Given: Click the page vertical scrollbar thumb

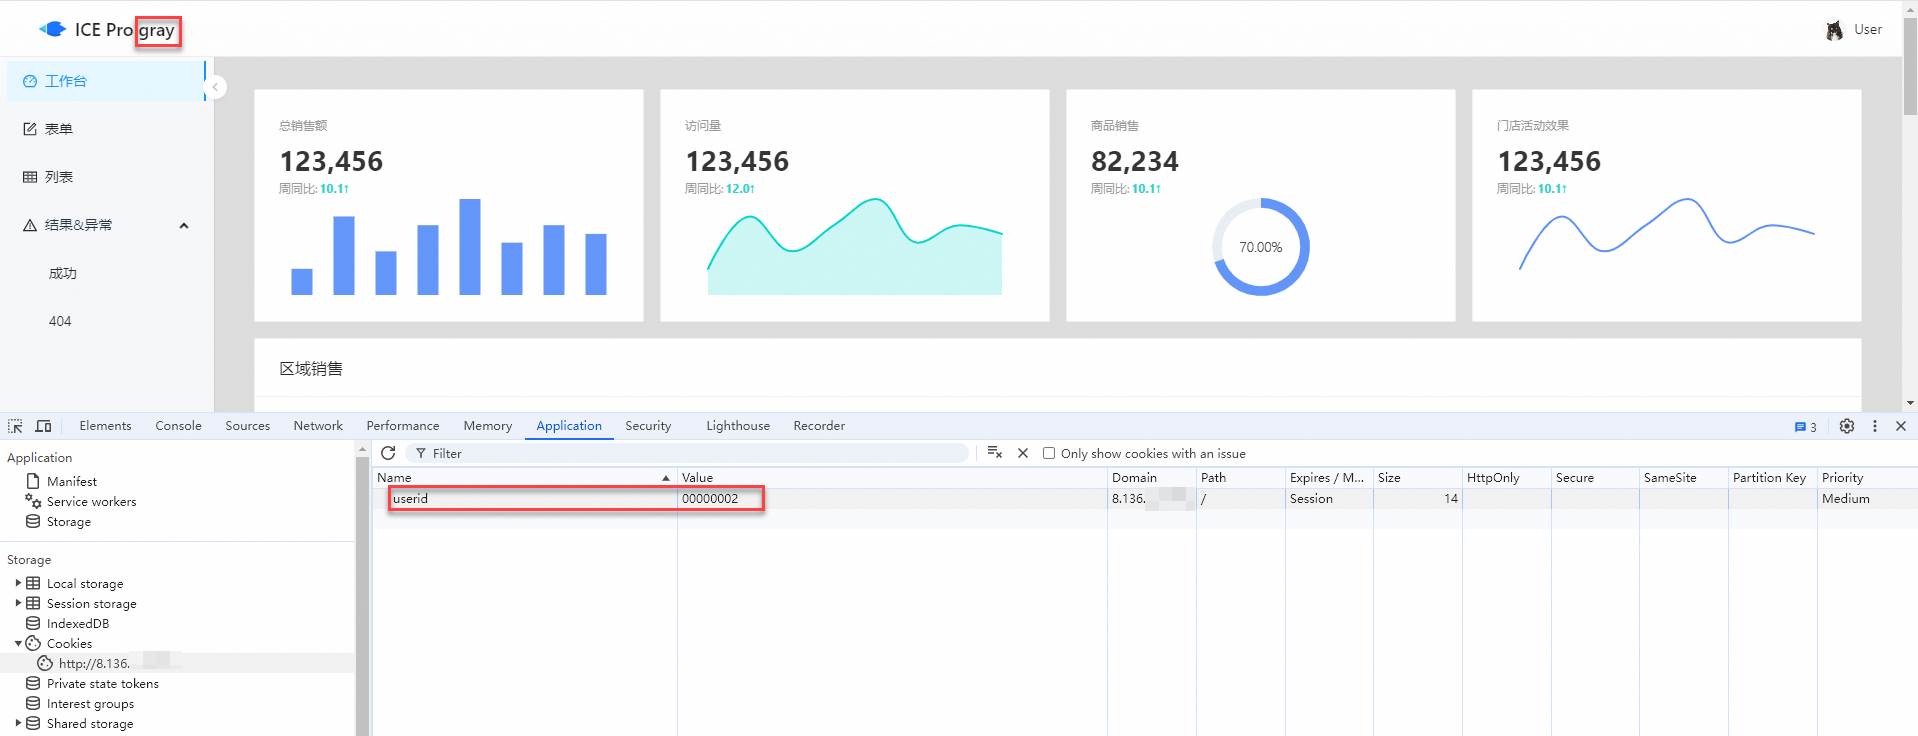Looking at the screenshot, I should [x=1910, y=67].
